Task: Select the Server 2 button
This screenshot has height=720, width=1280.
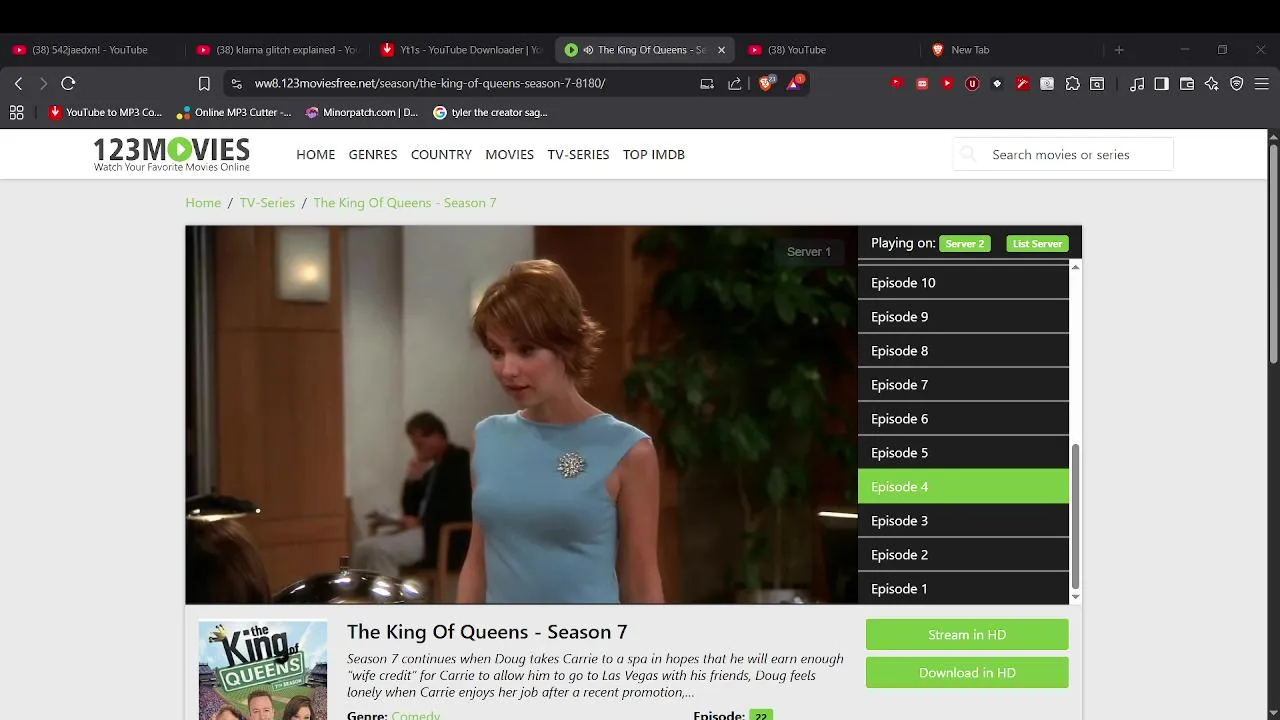Action: pos(965,244)
